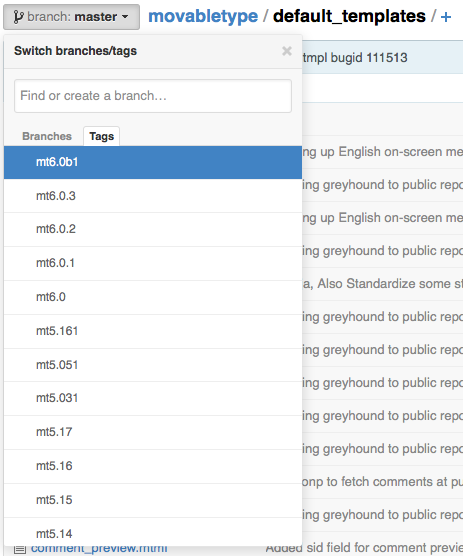Image resolution: width=463 pixels, height=556 pixels.
Task: Open the 'fetch comments at' commit message
Action: (383, 482)
